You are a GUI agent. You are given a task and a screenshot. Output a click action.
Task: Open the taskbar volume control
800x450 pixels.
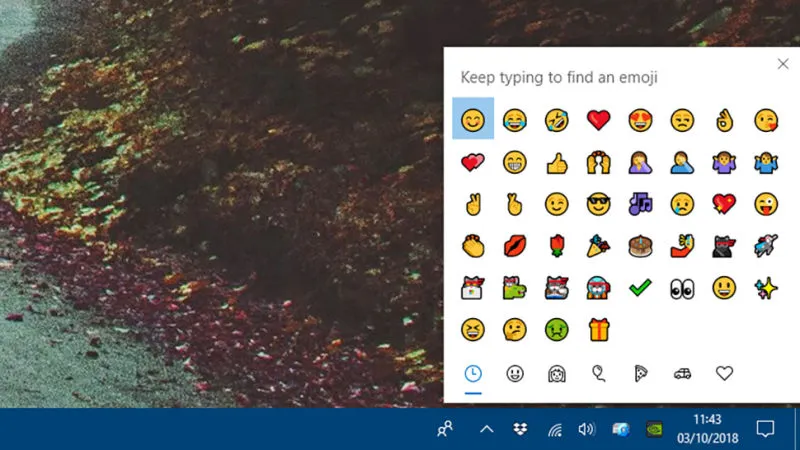click(x=586, y=429)
